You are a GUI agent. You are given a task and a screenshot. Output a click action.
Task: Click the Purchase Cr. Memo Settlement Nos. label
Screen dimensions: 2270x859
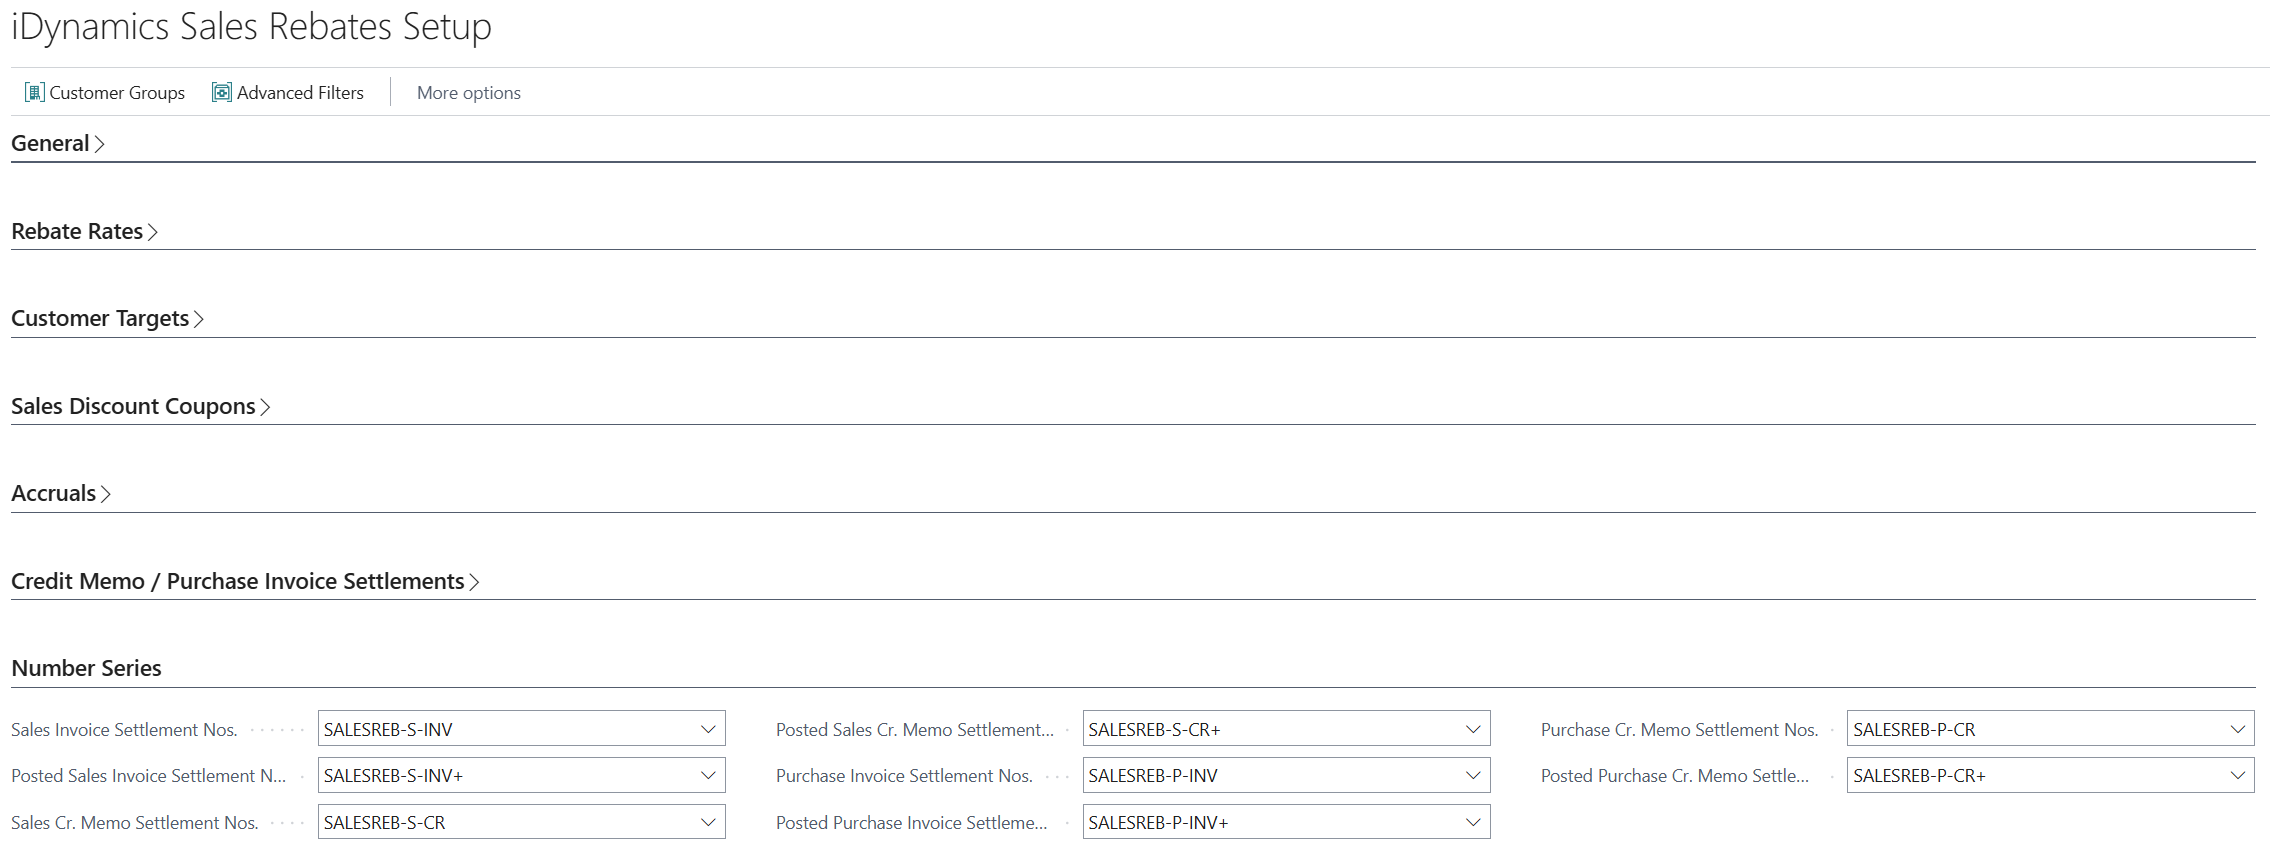point(1679,730)
